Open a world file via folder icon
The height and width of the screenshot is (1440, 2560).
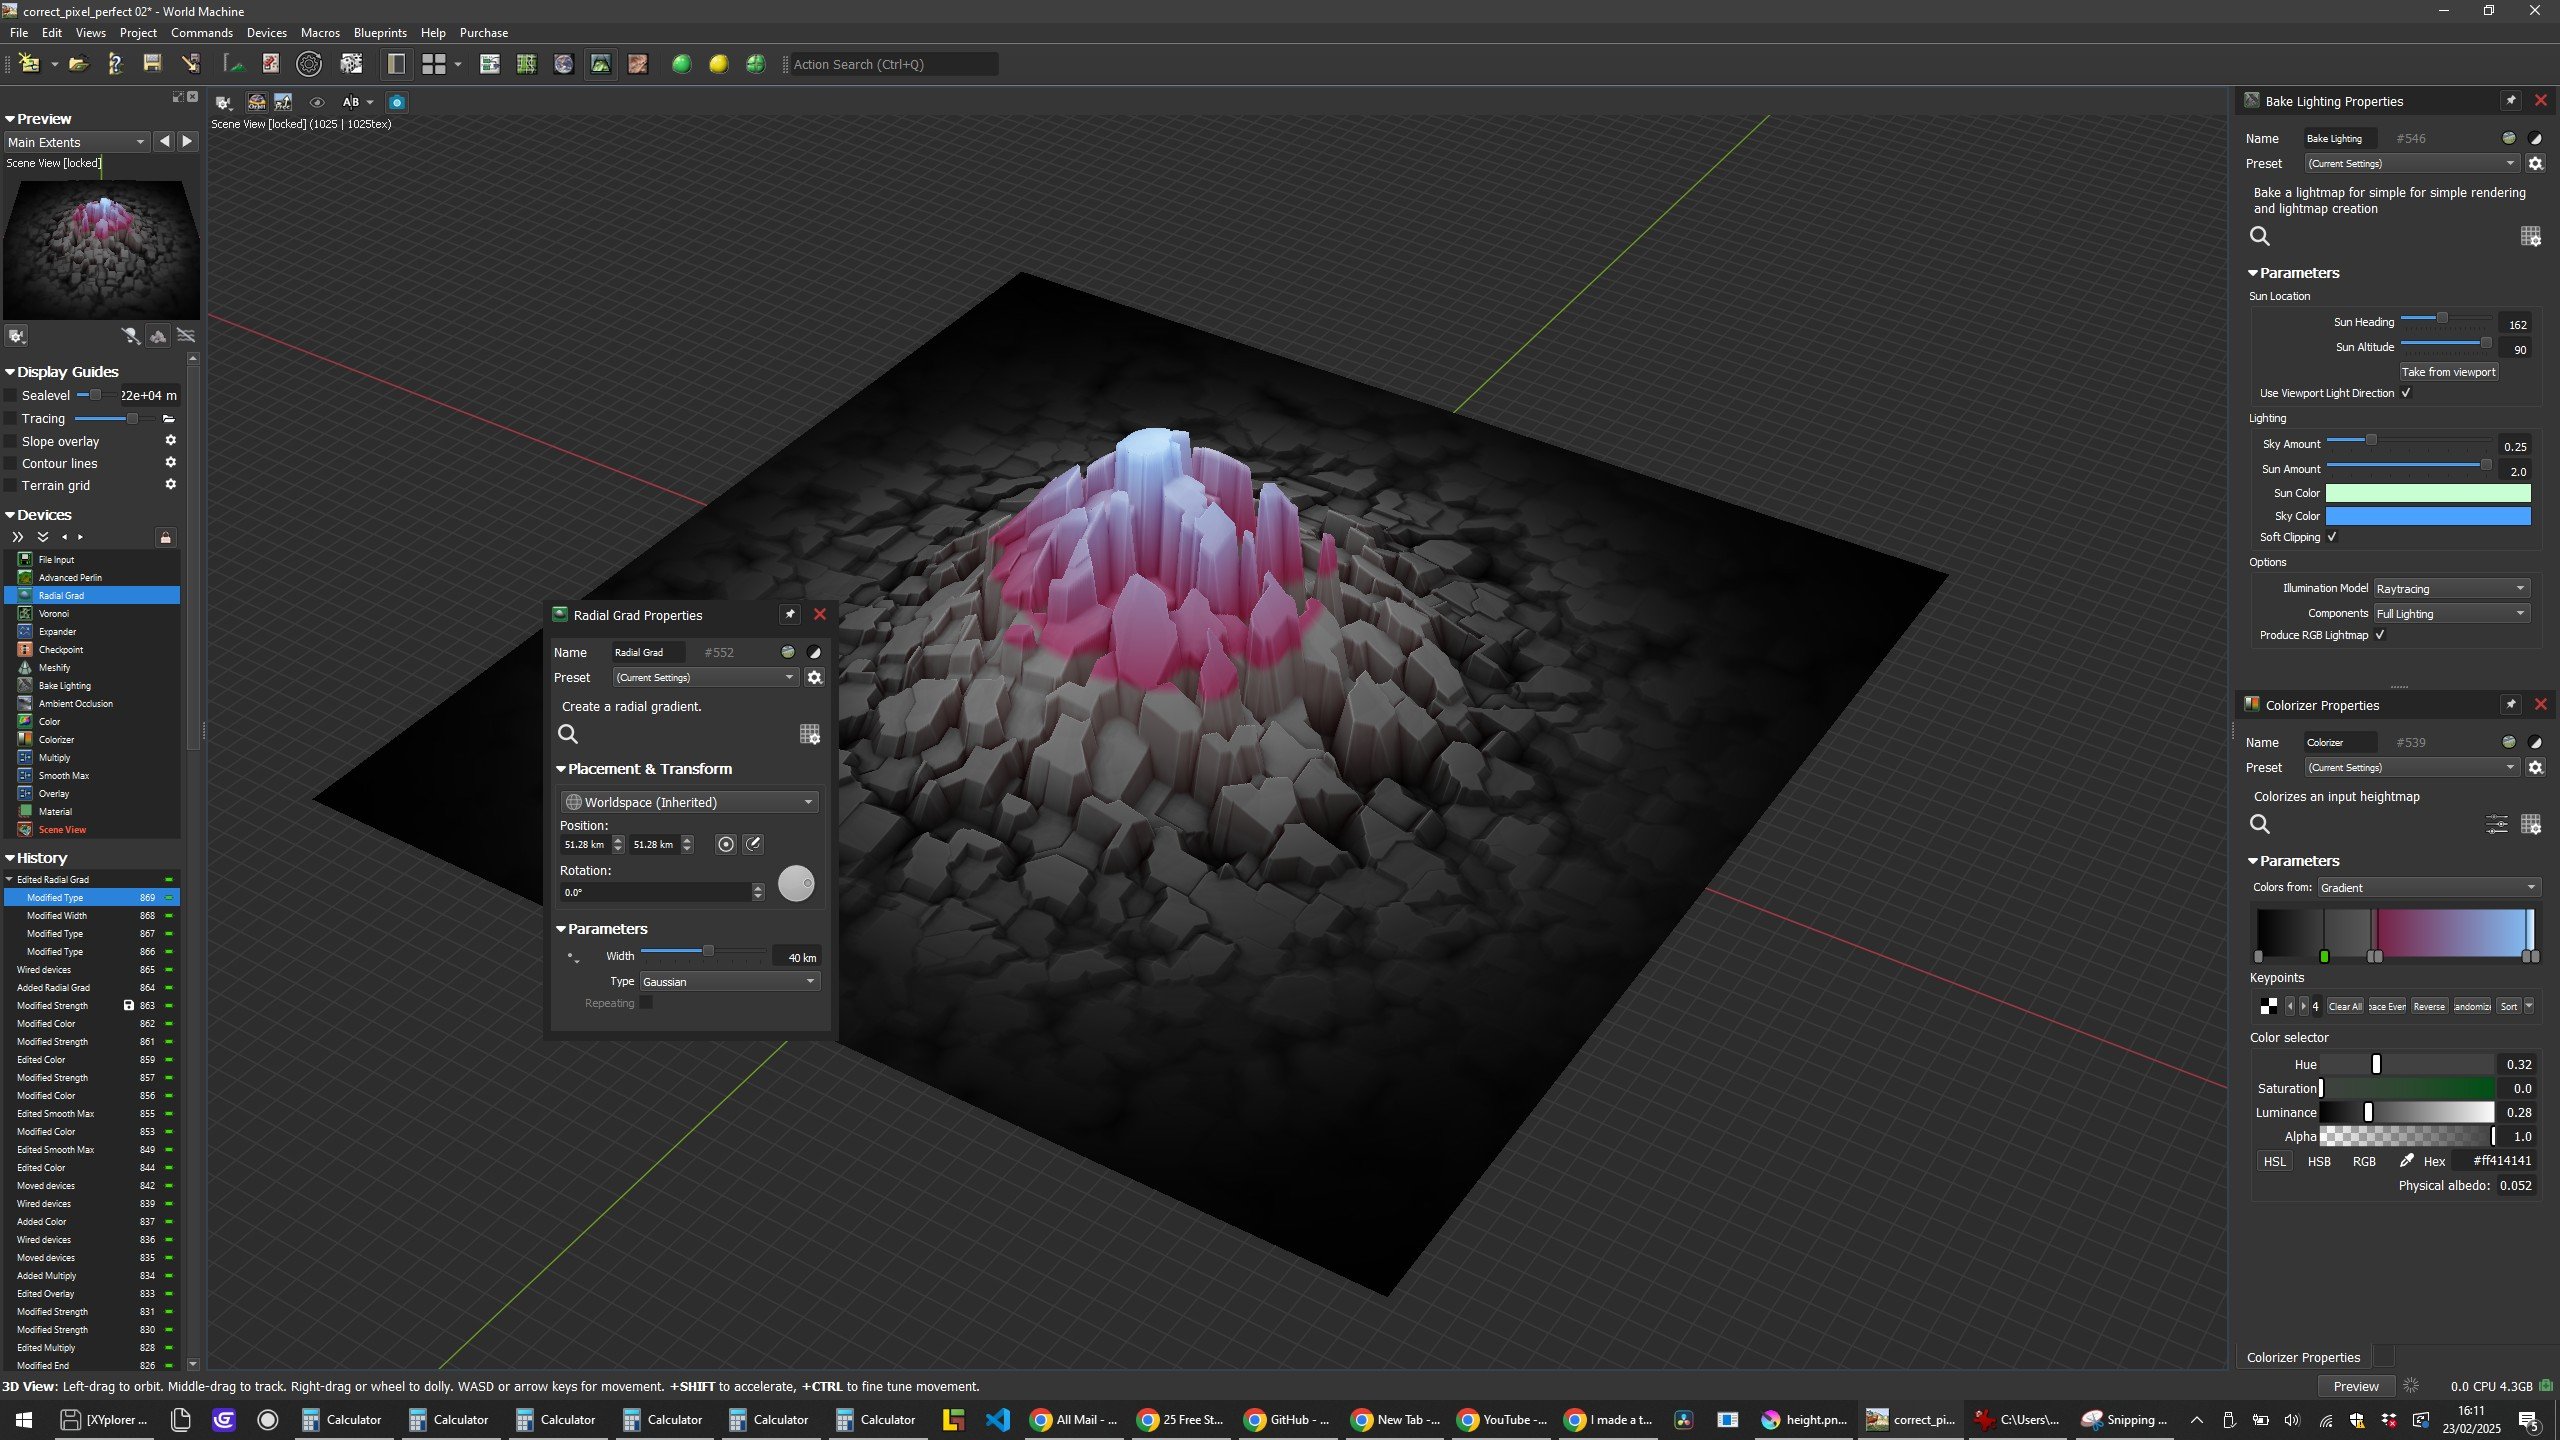pyautogui.click(x=78, y=64)
